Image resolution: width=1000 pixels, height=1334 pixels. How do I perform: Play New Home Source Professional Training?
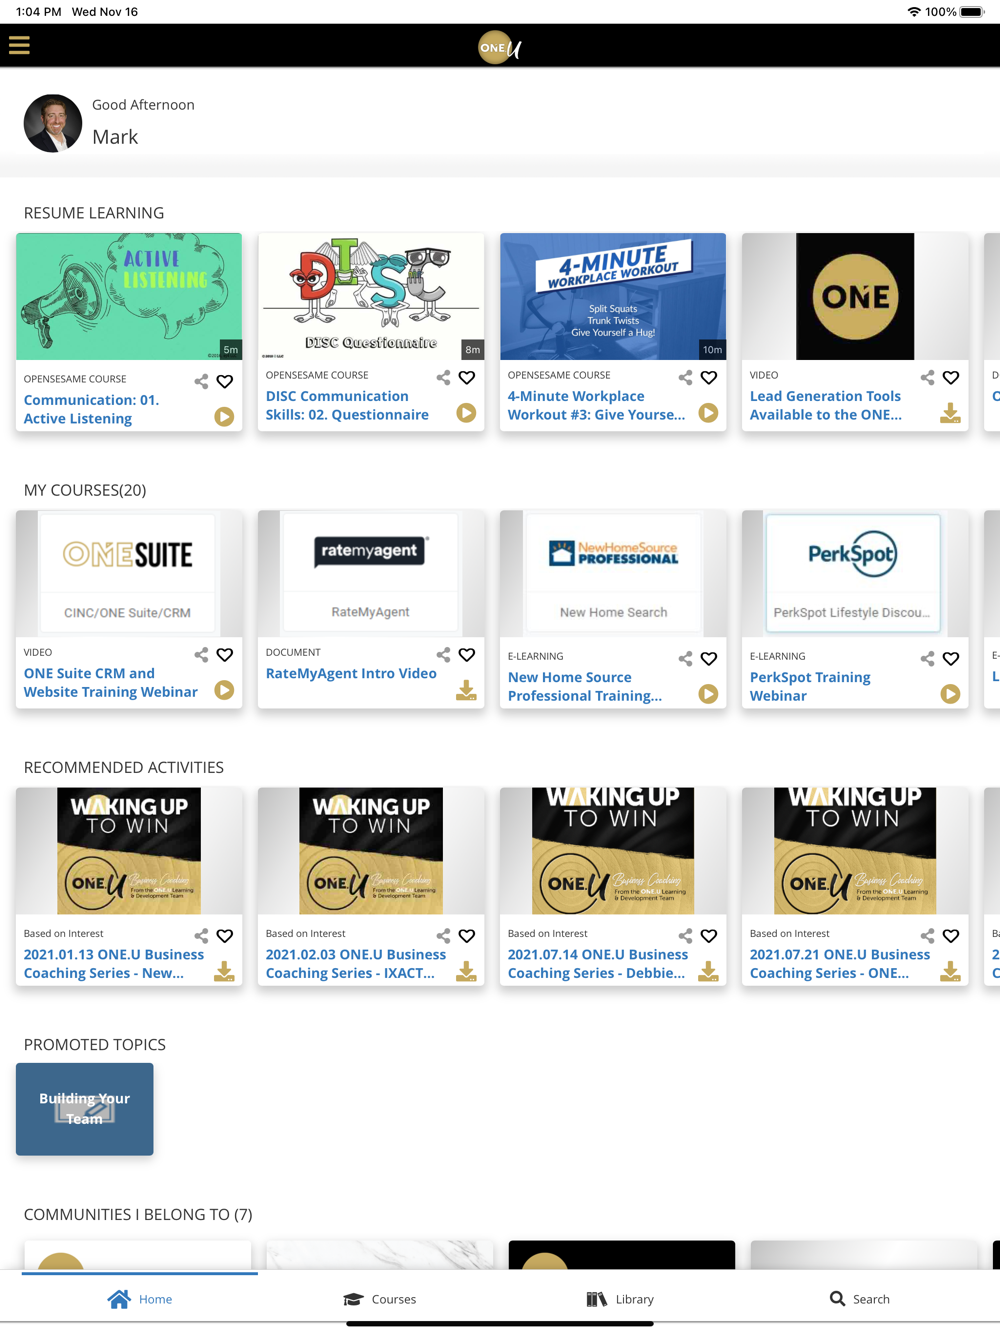click(x=708, y=694)
